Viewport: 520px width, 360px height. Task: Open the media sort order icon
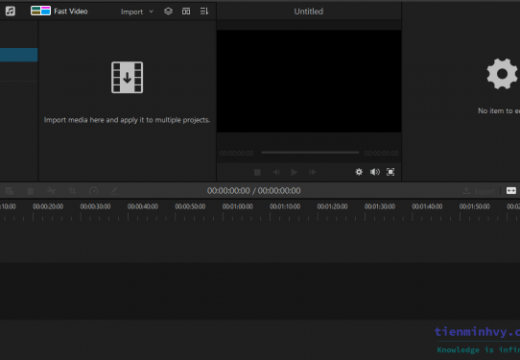point(204,11)
